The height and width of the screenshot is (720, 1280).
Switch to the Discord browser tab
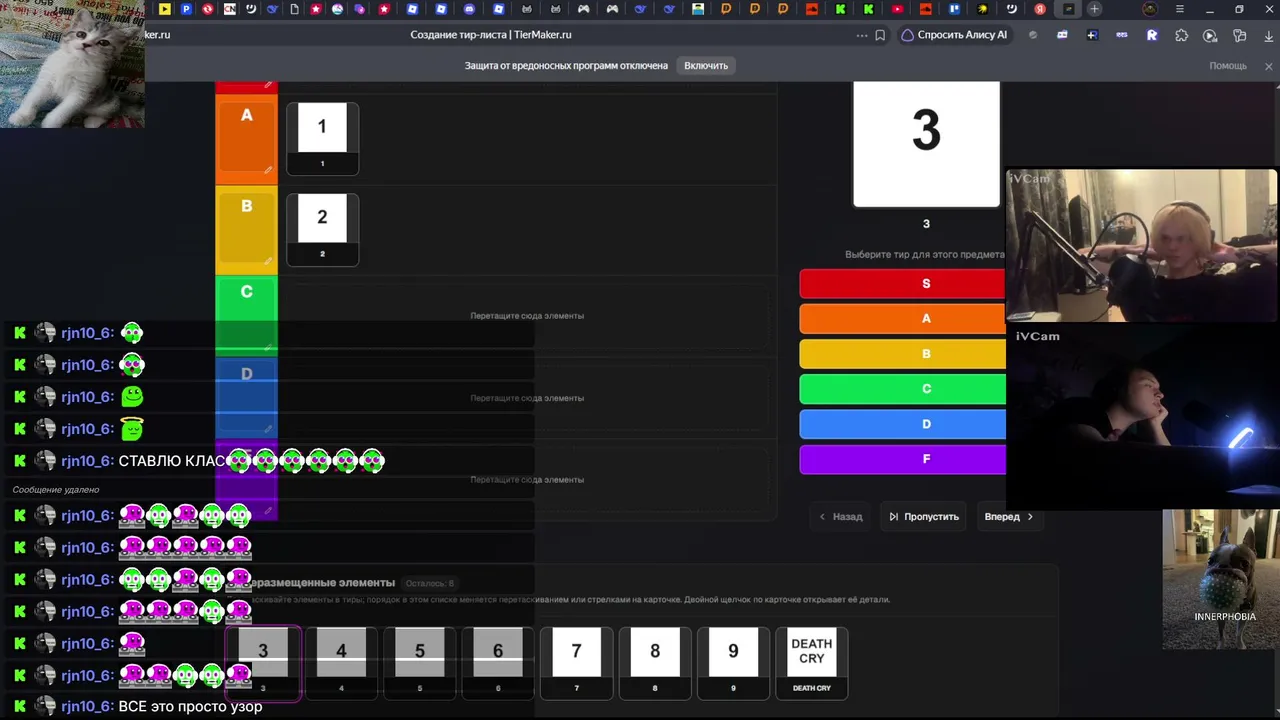(469, 9)
